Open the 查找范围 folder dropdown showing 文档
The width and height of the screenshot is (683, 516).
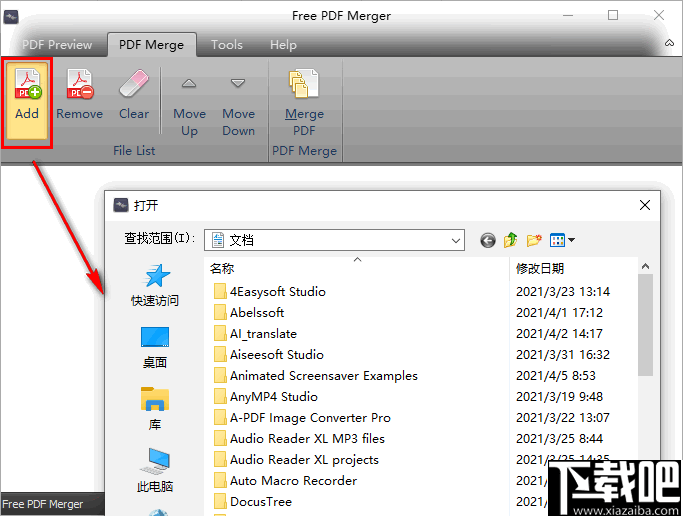[334, 240]
